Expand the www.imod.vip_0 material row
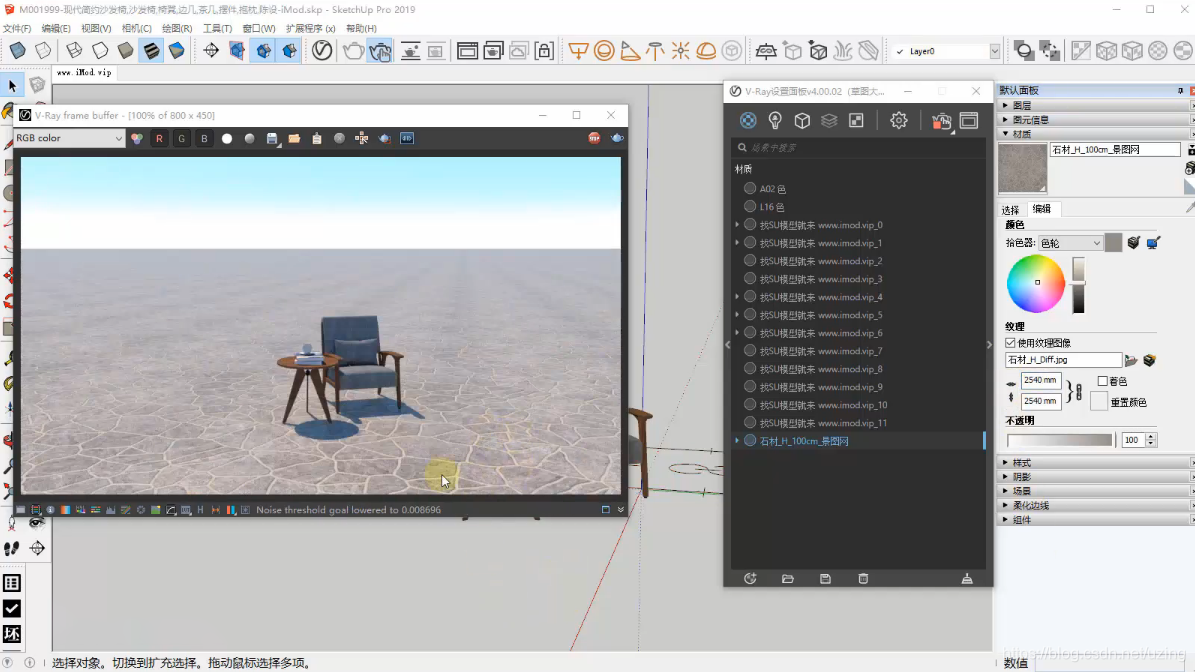This screenshot has height=672, width=1195. click(737, 225)
